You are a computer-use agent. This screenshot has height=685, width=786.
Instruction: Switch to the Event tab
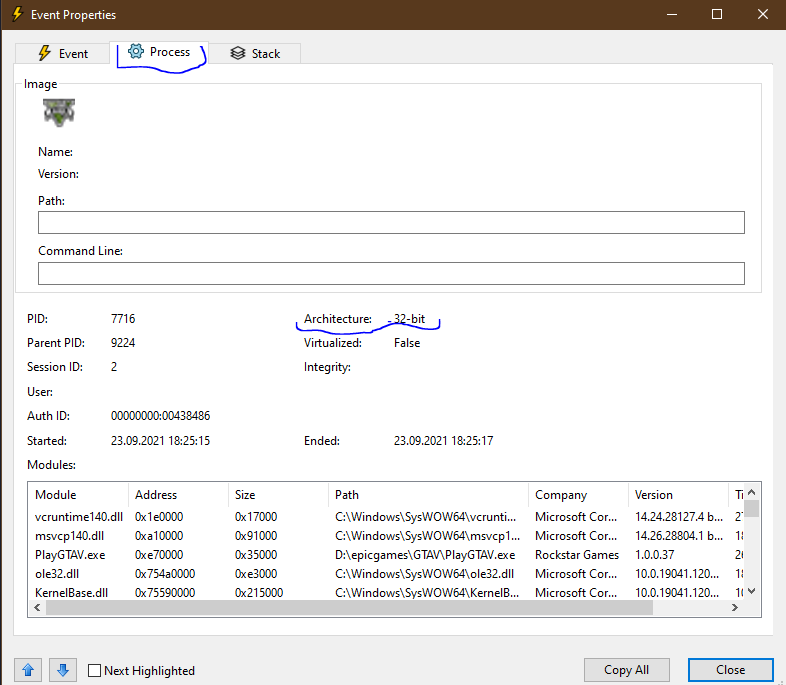point(63,53)
